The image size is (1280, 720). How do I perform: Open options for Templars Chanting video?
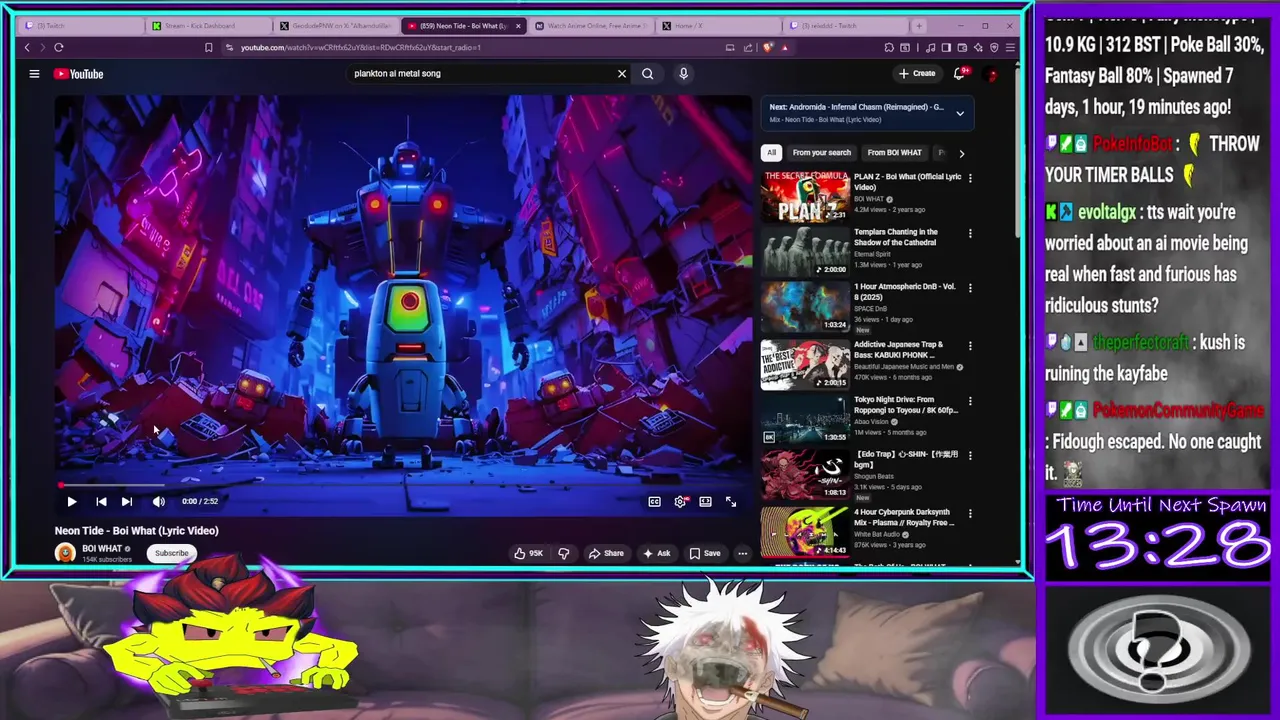970,233
